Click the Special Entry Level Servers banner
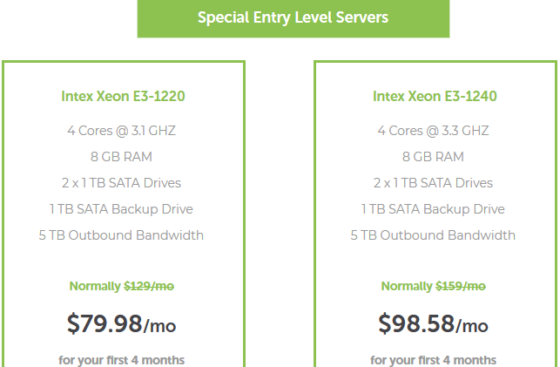Image resolution: width=560 pixels, height=367 pixels. 293,18
